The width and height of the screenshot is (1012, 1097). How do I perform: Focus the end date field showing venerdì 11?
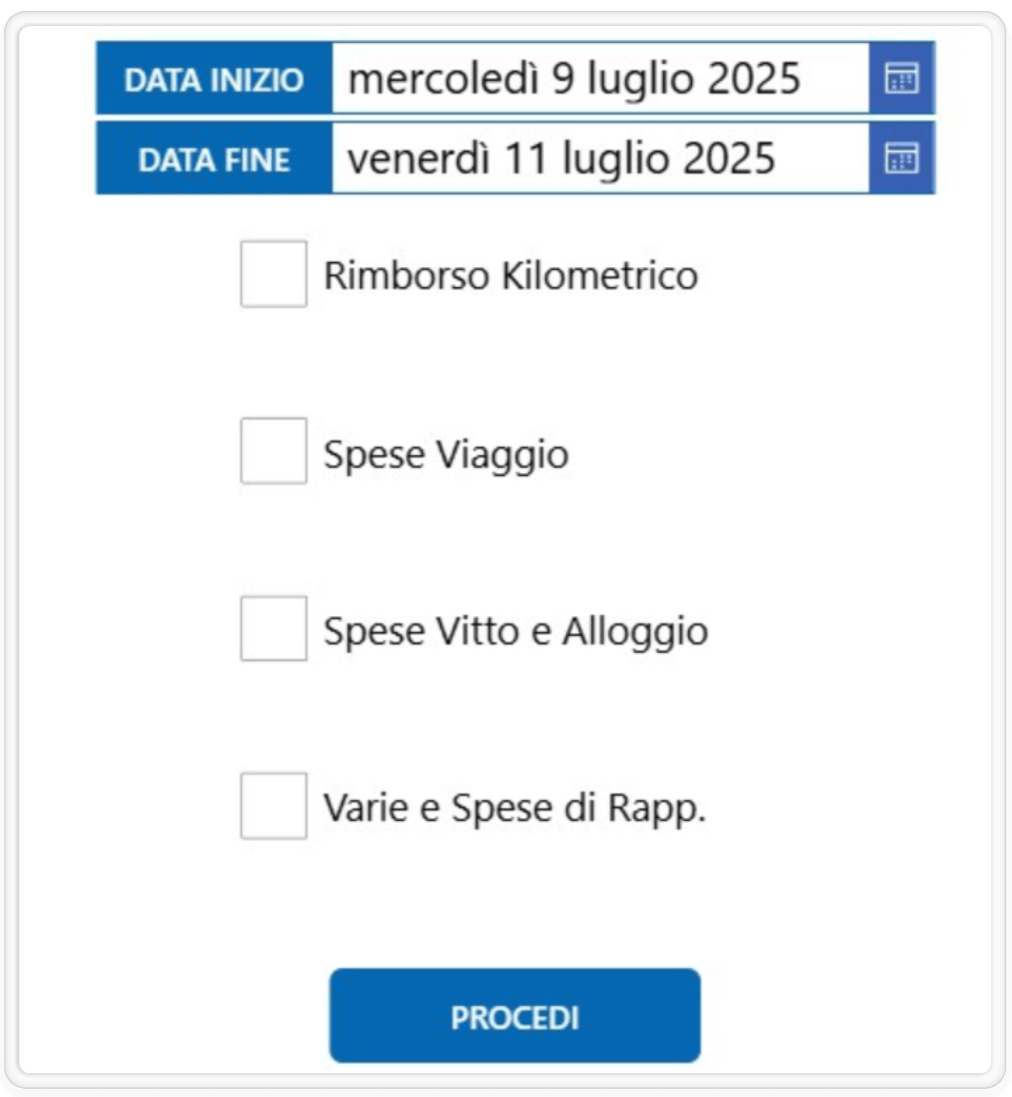[601, 158]
